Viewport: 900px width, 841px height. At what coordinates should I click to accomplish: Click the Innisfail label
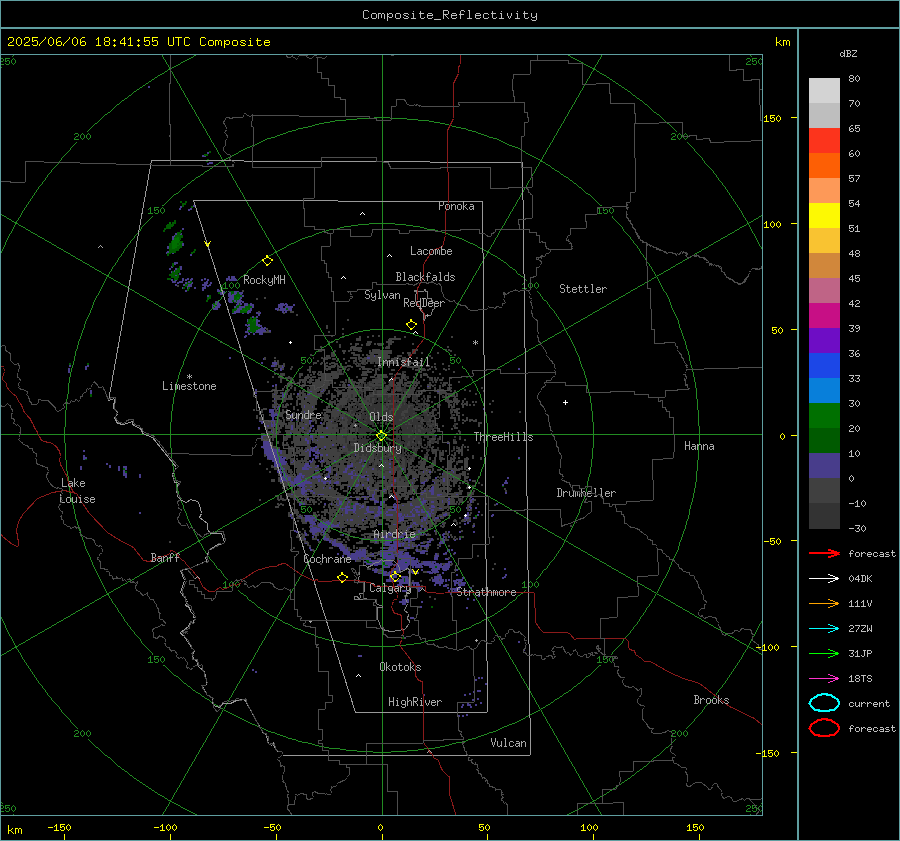pos(404,362)
